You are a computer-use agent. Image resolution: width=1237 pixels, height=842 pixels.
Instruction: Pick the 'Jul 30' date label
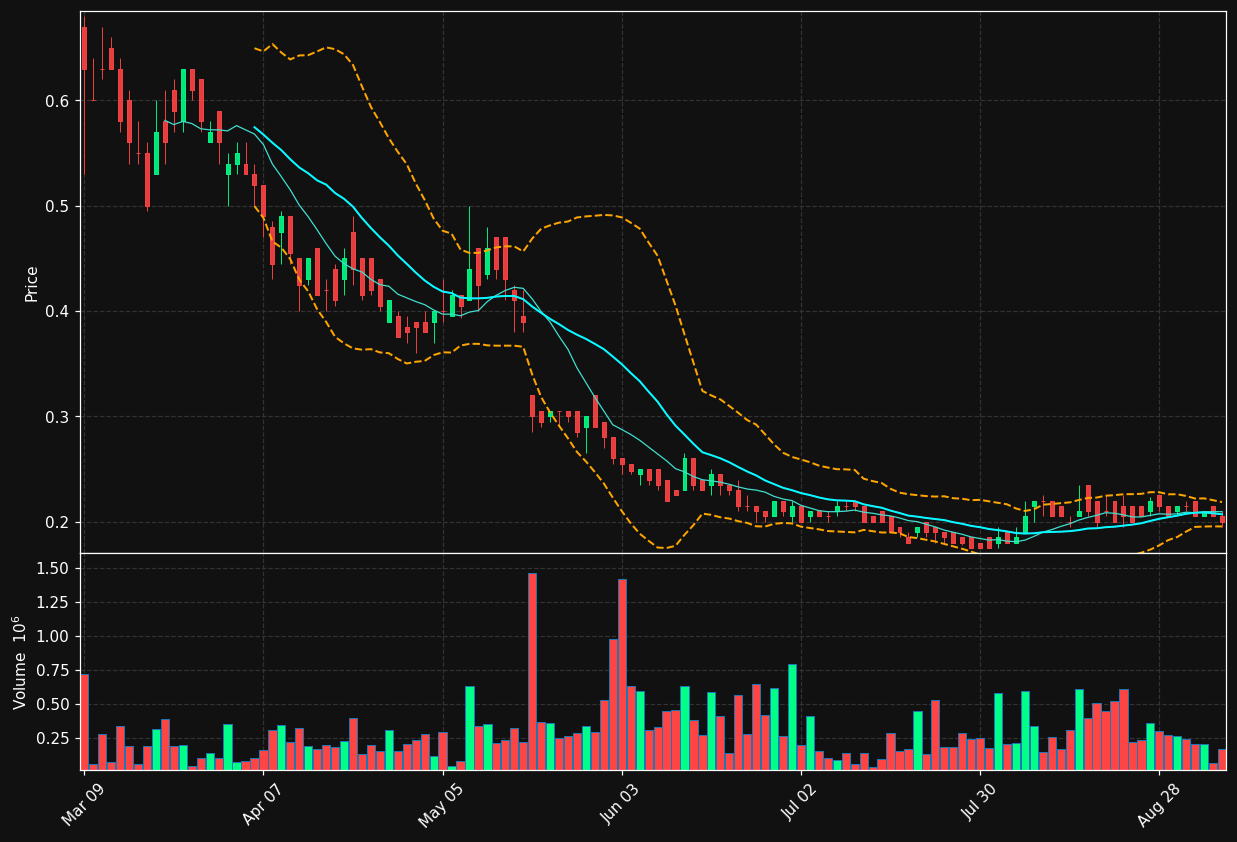pyautogui.click(x=978, y=804)
